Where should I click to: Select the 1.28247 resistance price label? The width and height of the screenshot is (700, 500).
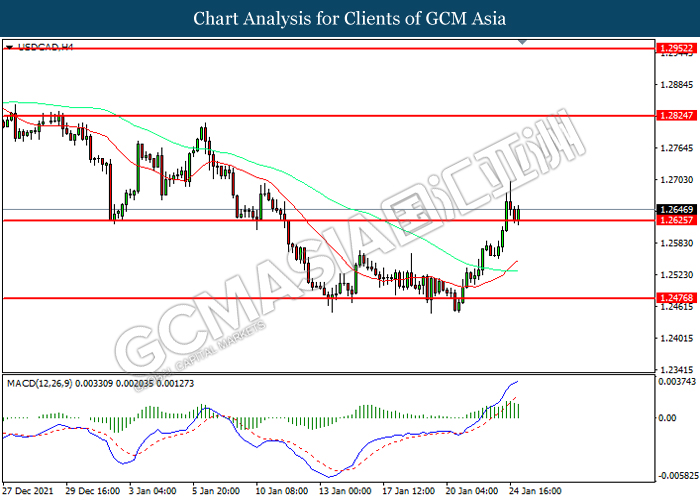676,116
